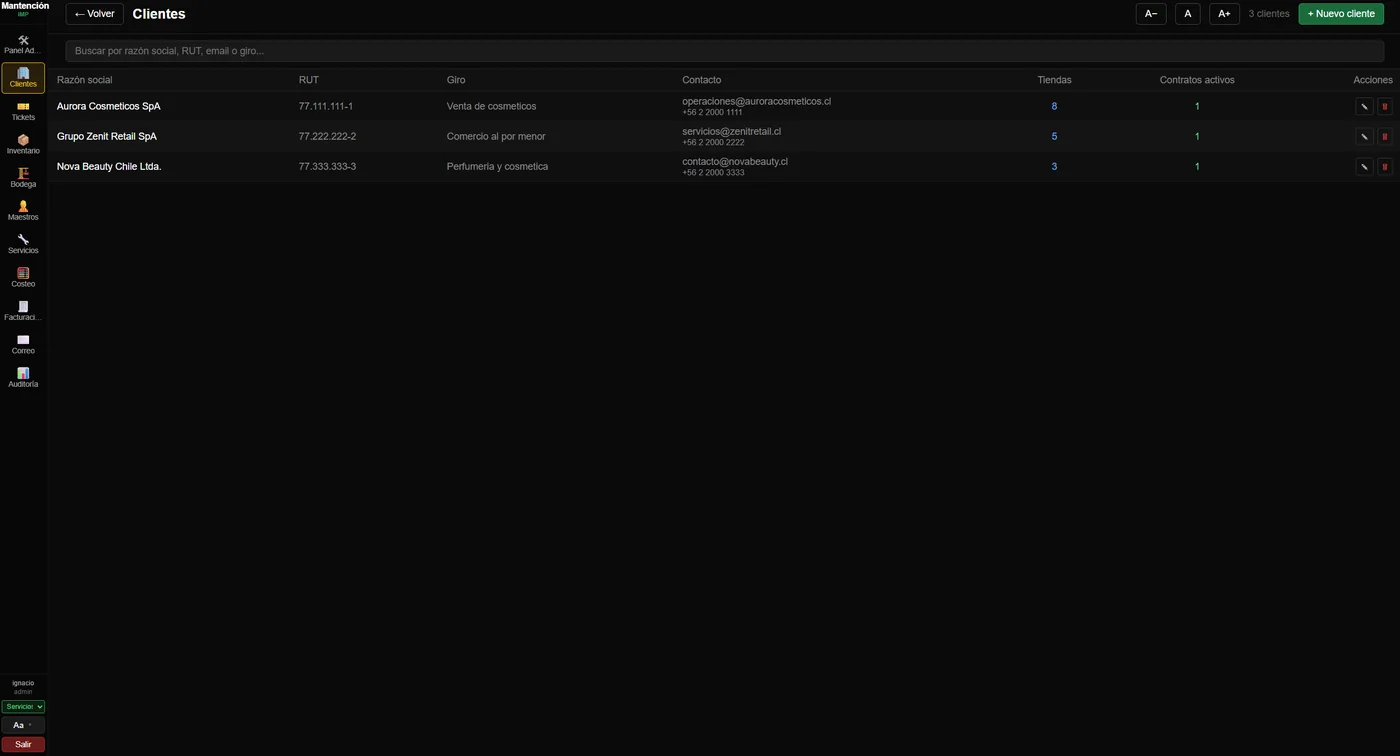
Task: Log out with the Salir button
Action: 23,744
